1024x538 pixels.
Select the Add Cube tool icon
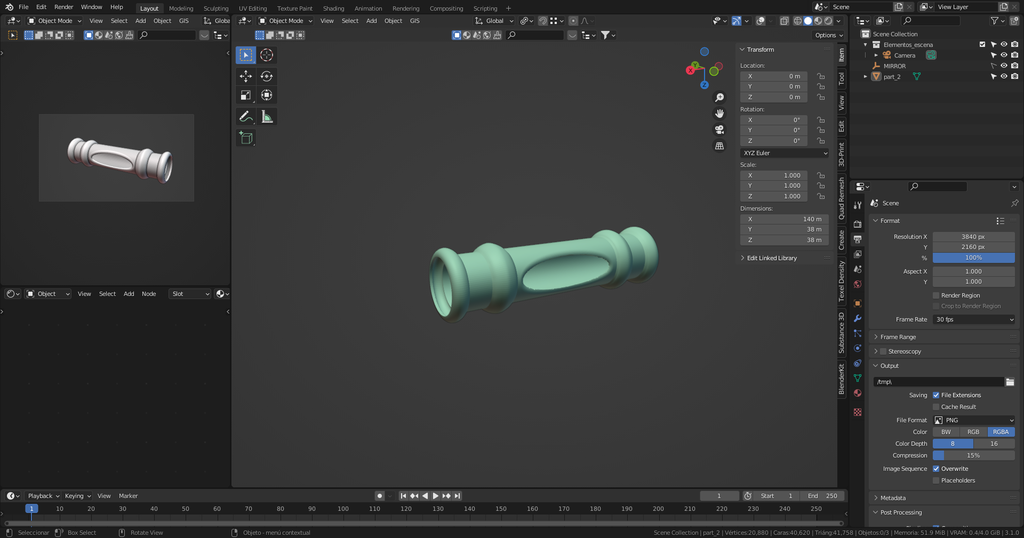click(x=246, y=138)
